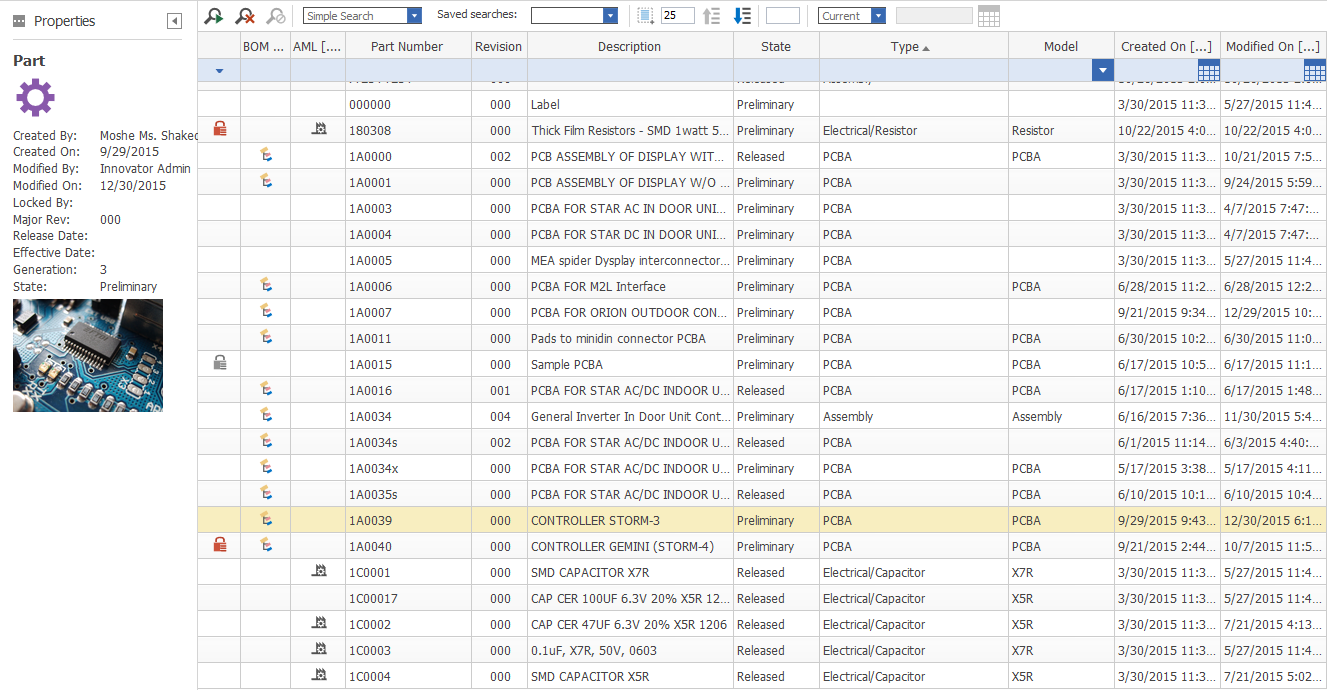Open the Saved searches dropdown
Screen dimensions: 1327x690
pos(610,16)
